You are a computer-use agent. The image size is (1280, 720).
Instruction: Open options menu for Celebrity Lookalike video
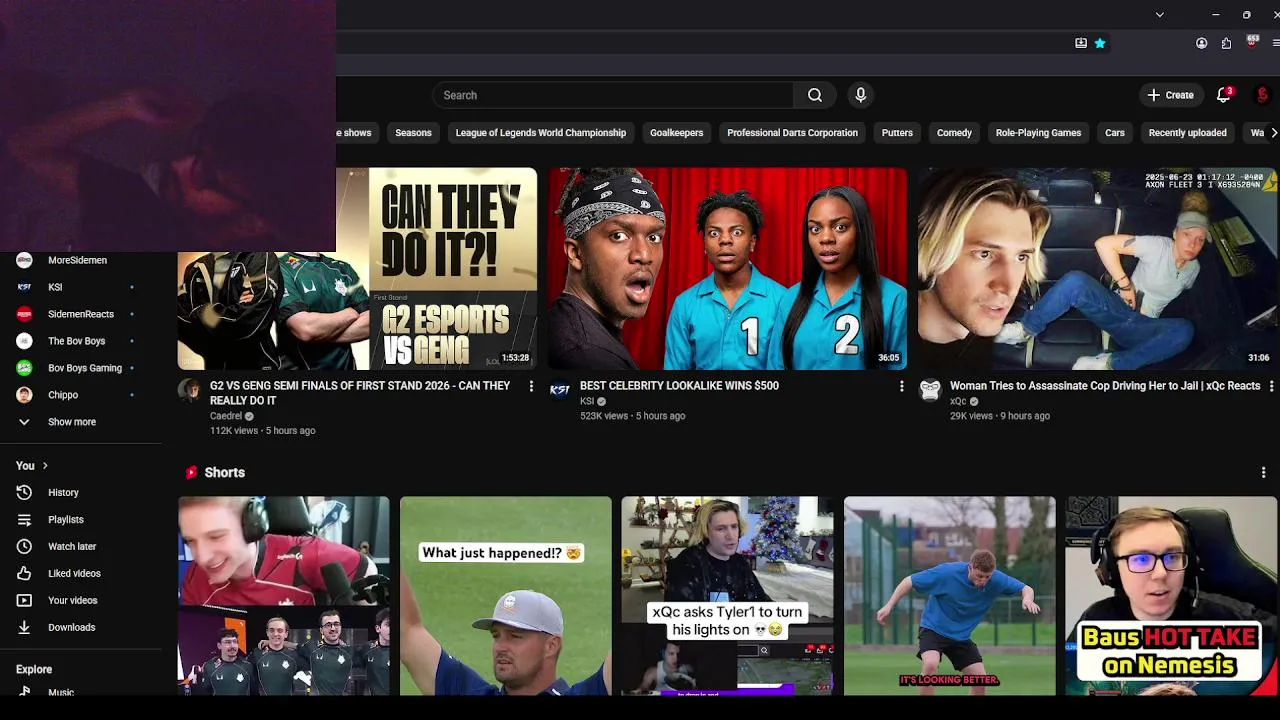(901, 386)
